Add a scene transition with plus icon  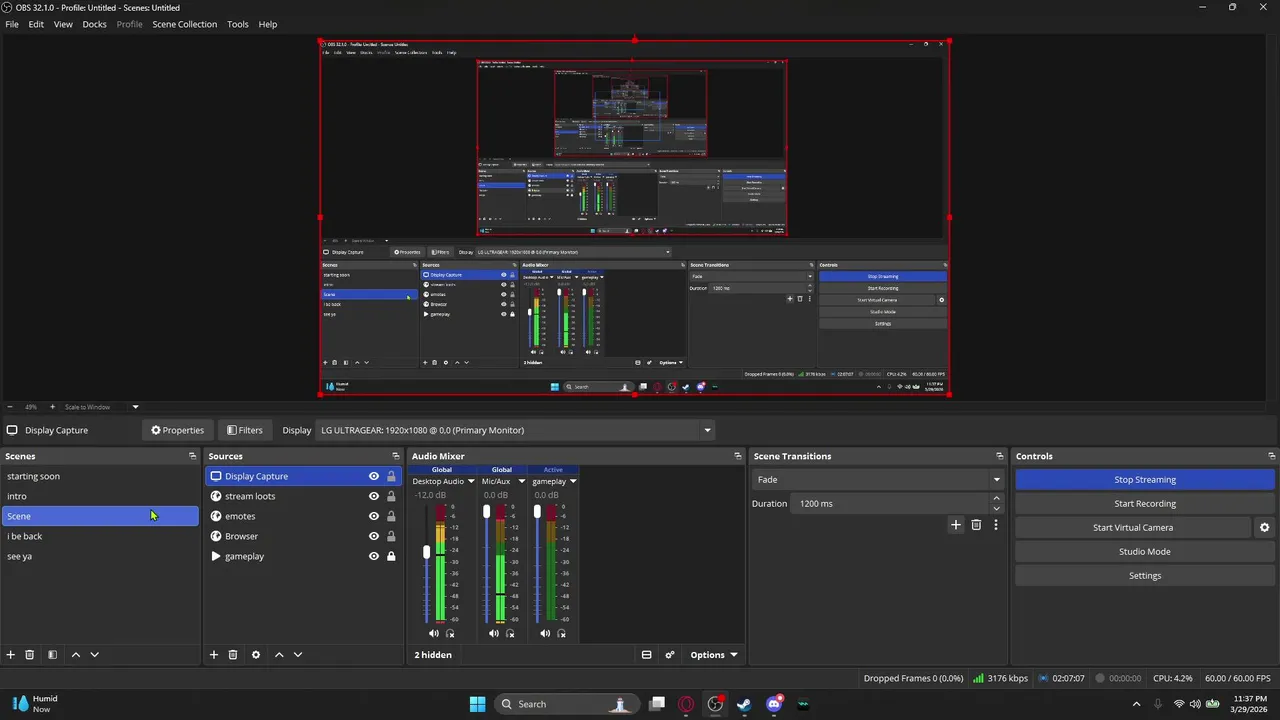pyautogui.click(x=956, y=525)
